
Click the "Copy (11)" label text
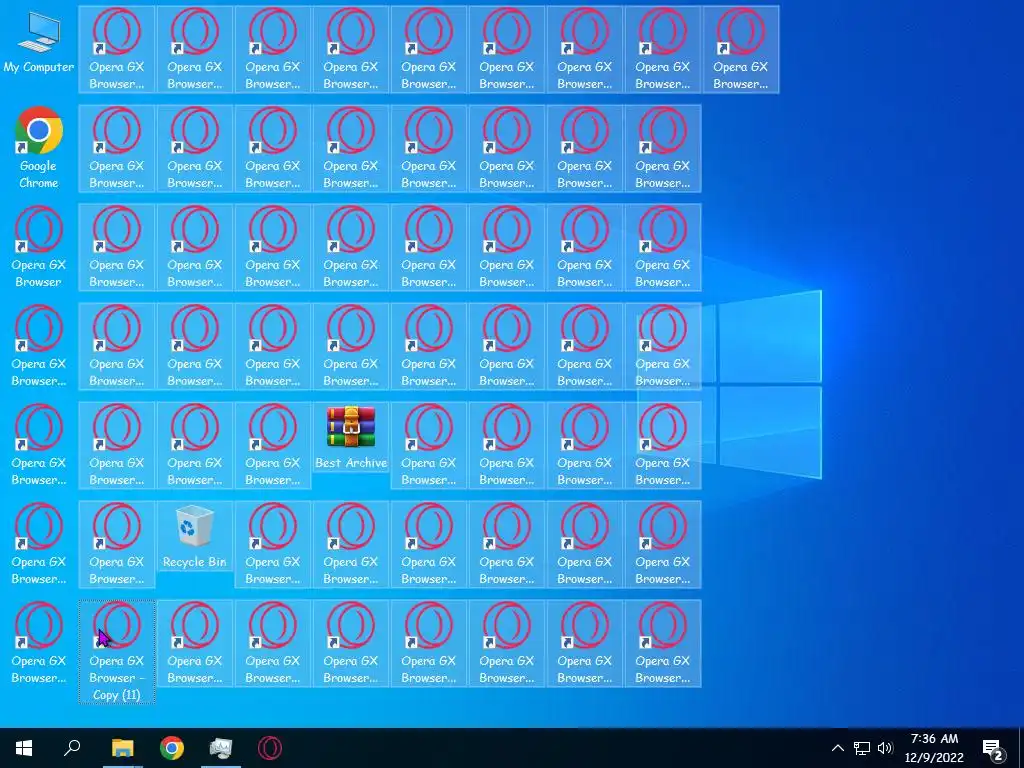[x=117, y=695]
